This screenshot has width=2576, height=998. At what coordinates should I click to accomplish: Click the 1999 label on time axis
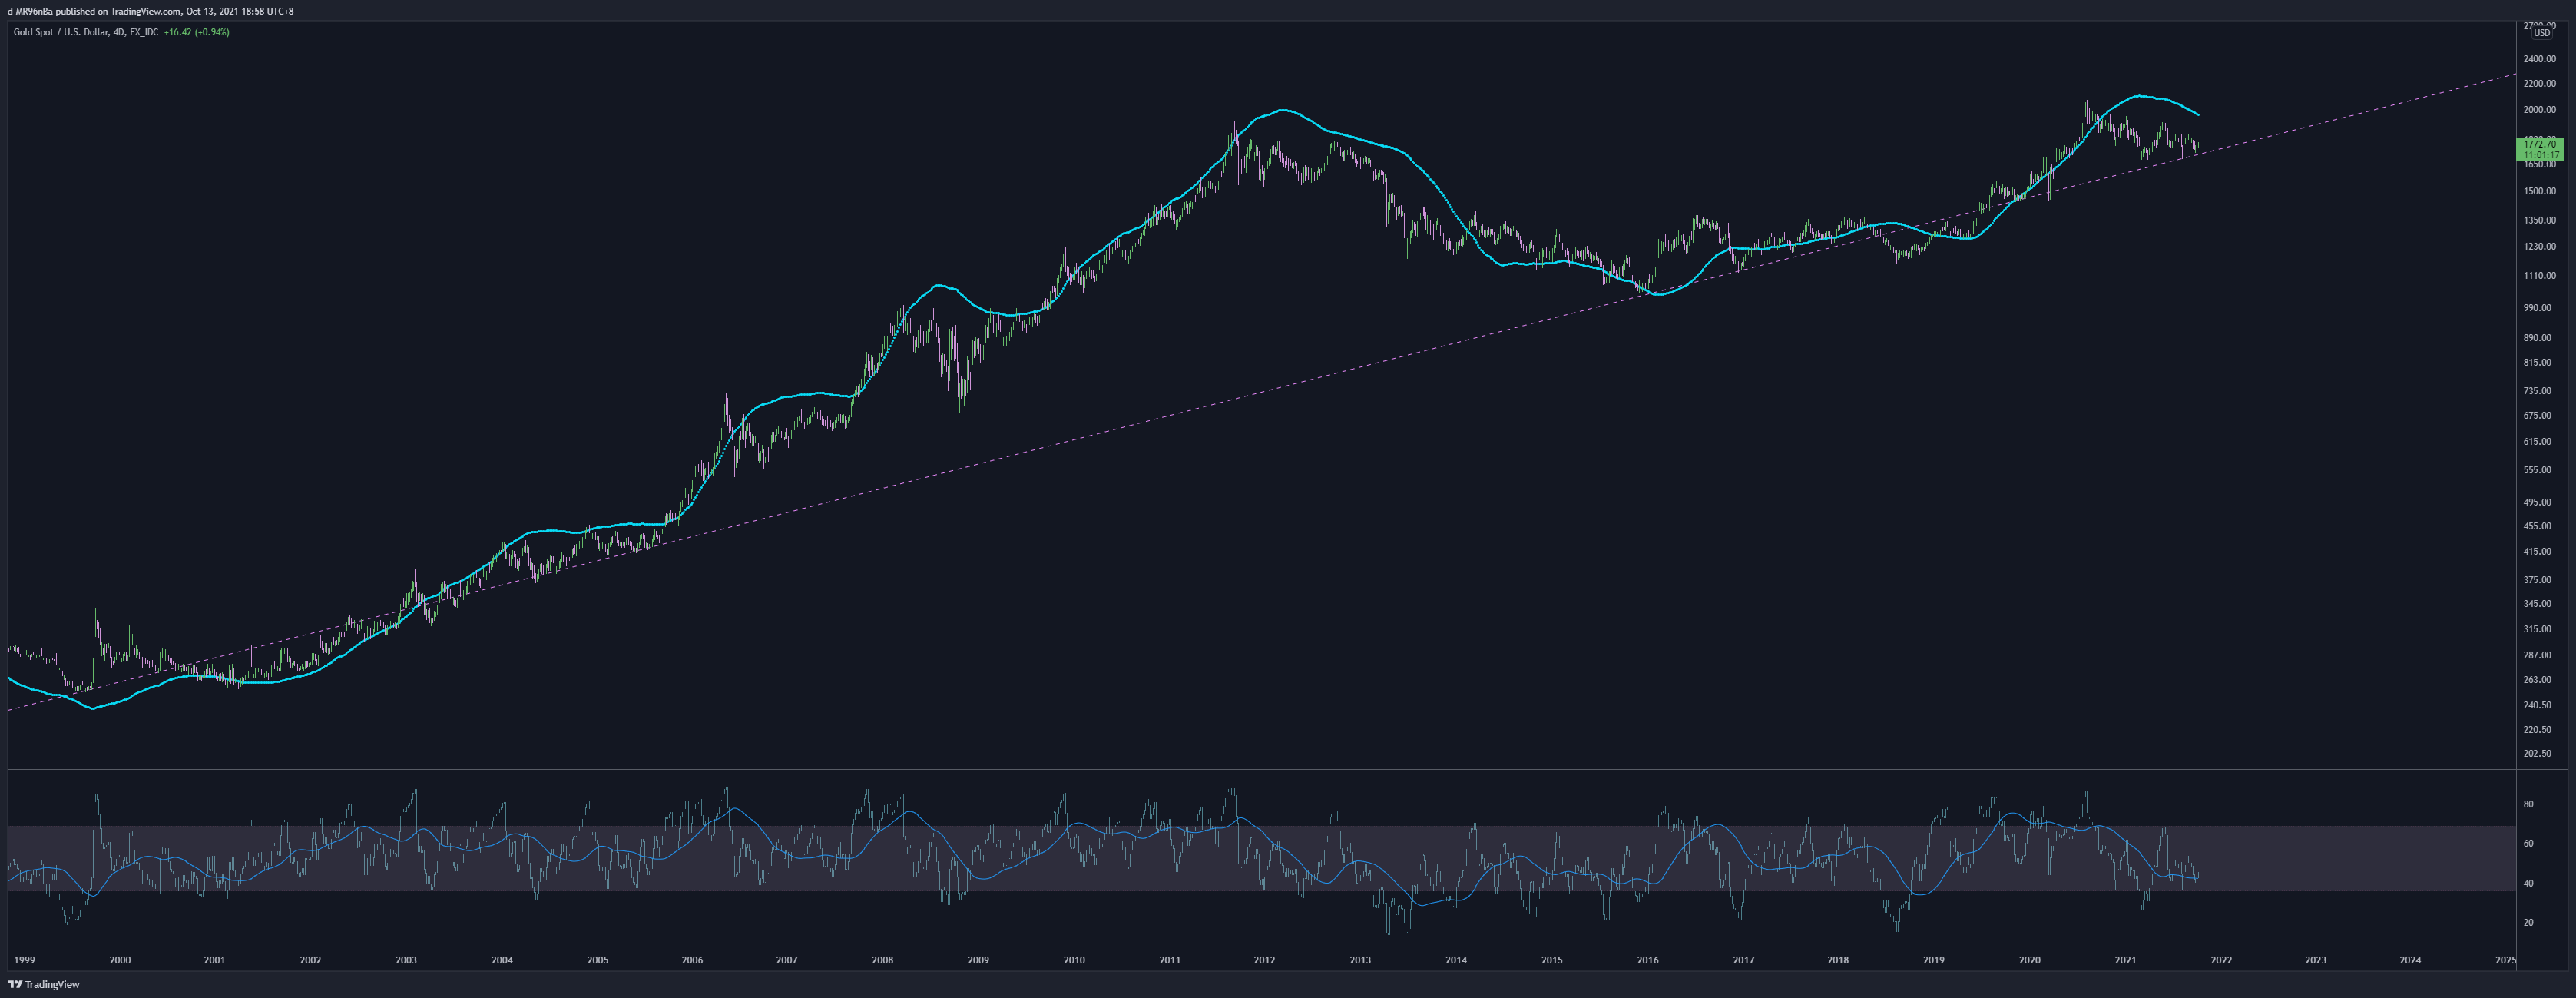point(24,961)
